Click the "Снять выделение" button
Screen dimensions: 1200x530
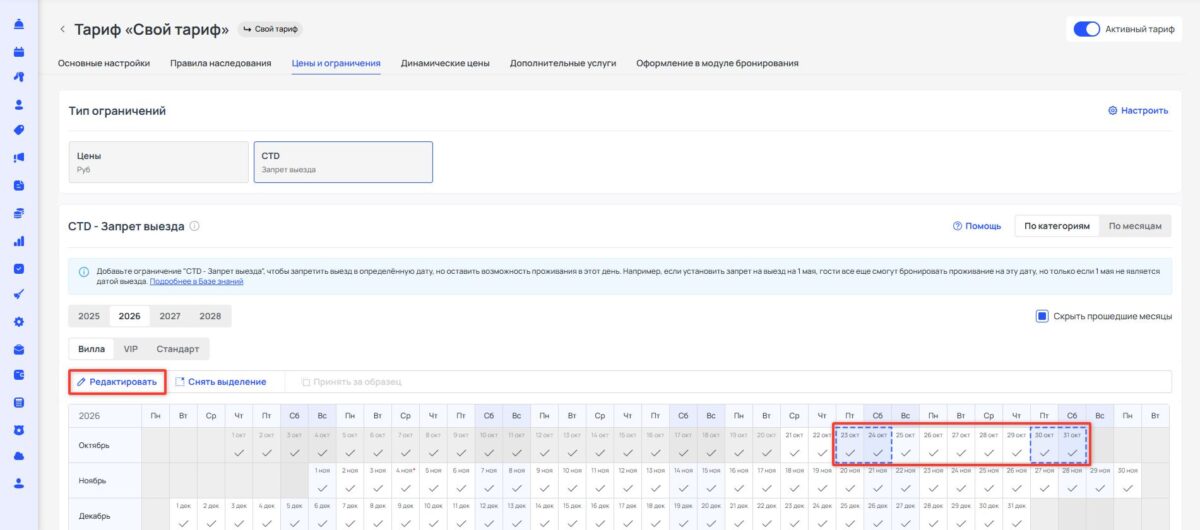[220, 381]
